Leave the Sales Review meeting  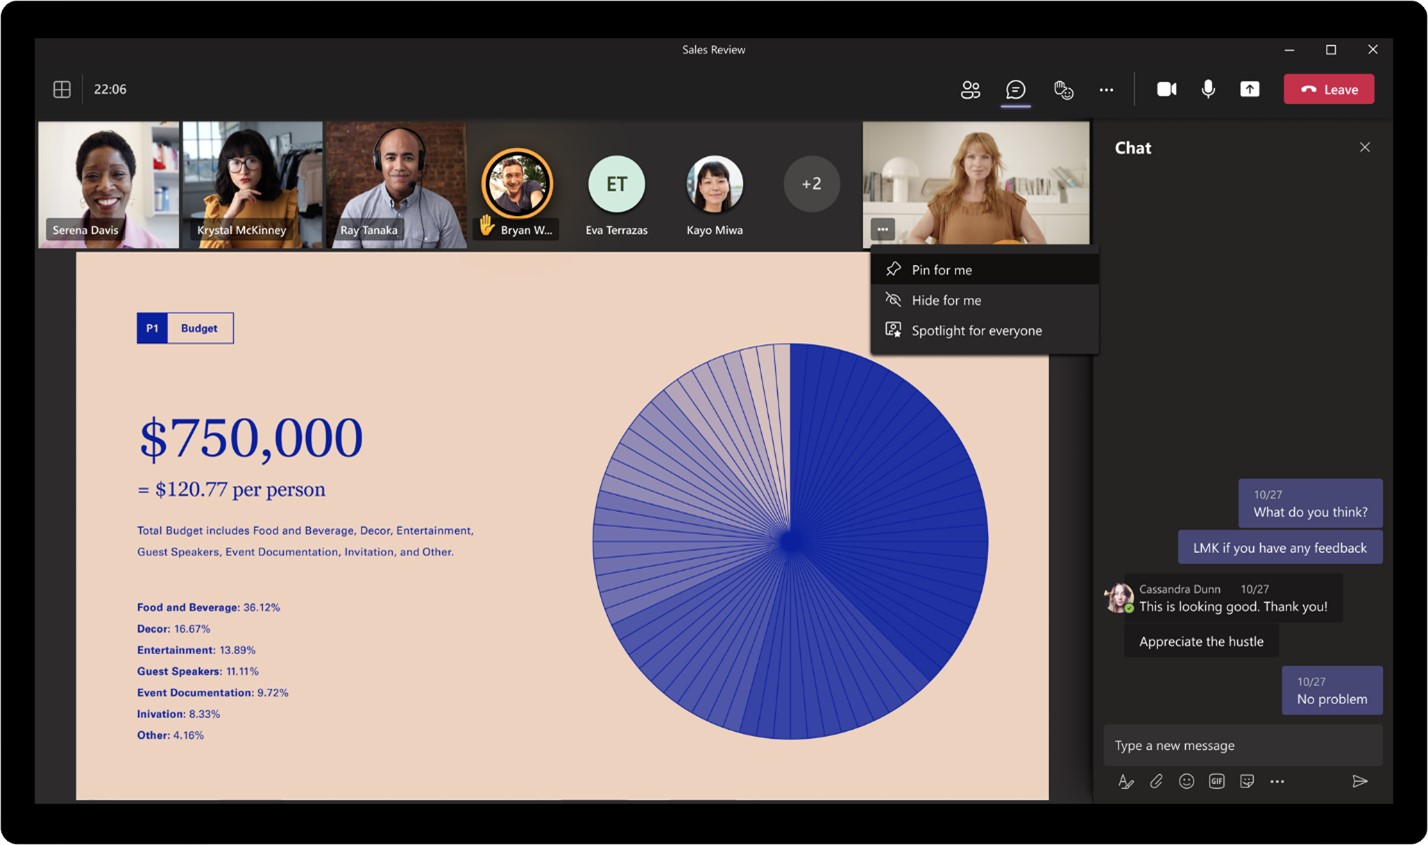coord(1328,89)
